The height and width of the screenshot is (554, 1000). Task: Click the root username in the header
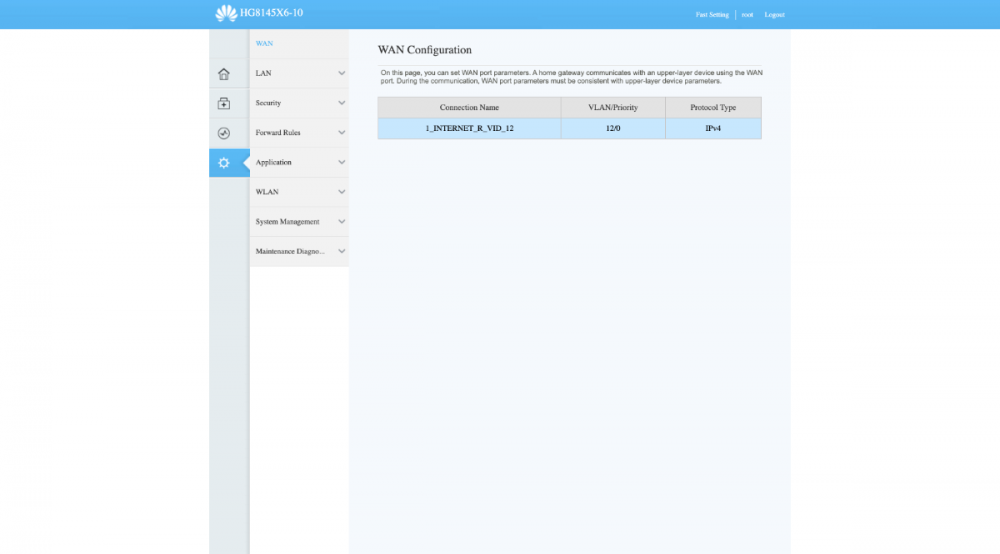tap(747, 15)
